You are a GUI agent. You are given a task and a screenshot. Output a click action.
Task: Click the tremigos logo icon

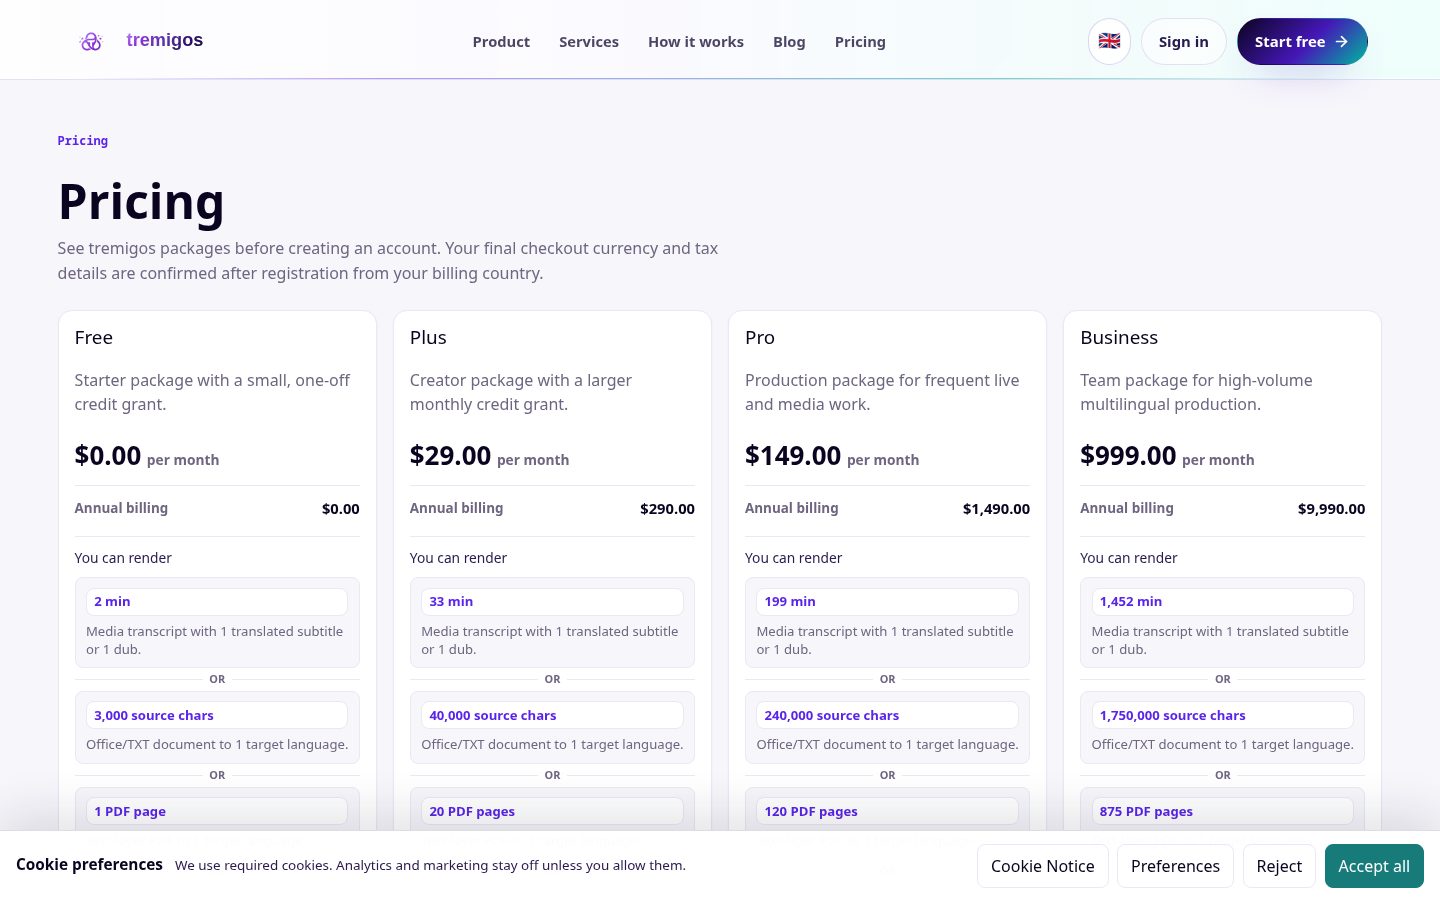coord(91,41)
